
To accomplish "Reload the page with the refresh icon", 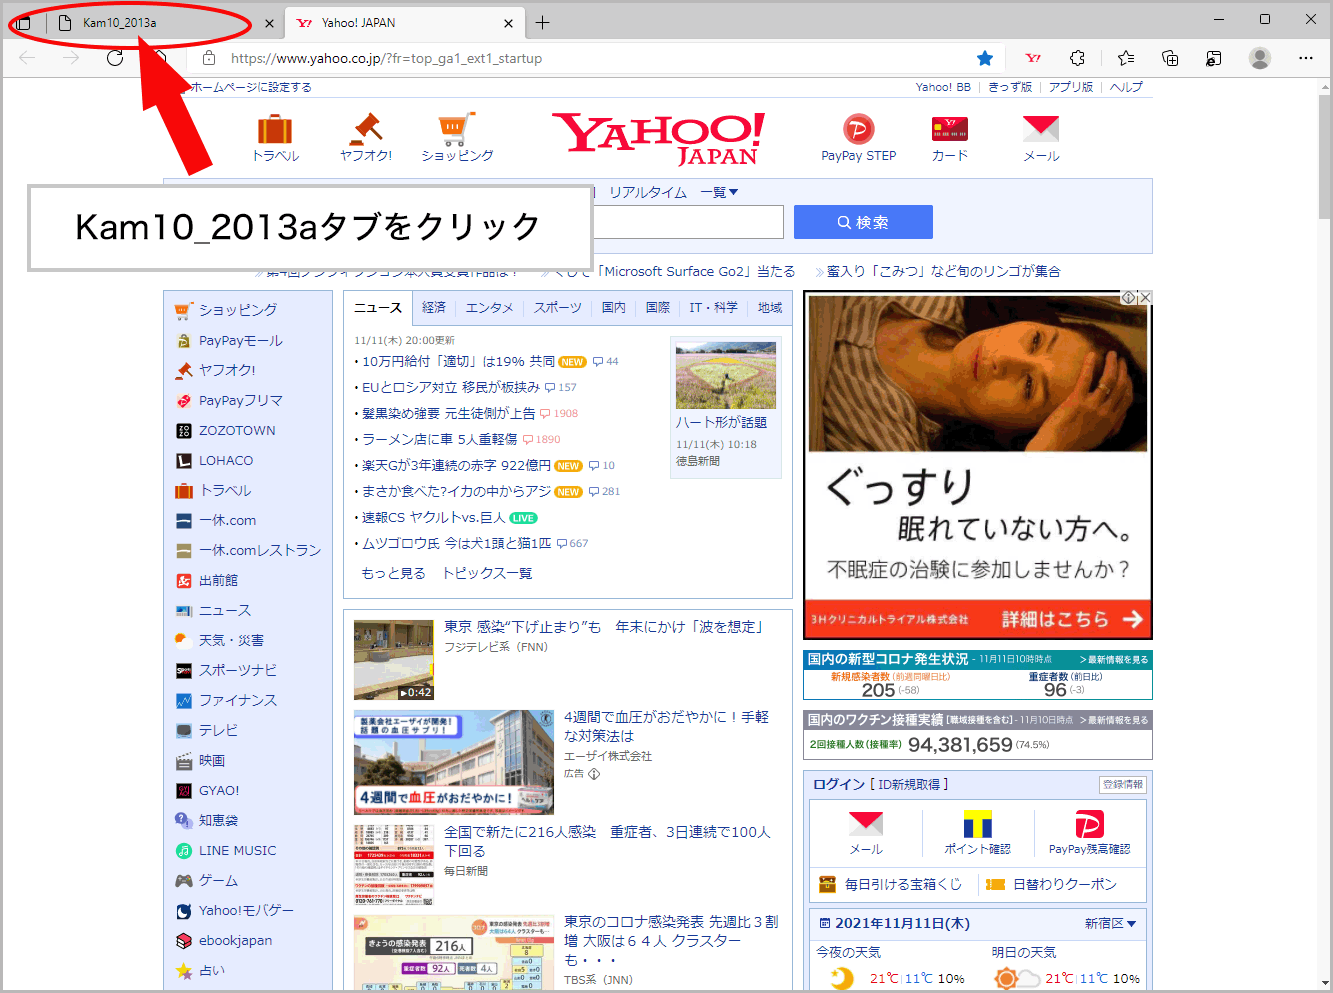I will pos(115,58).
